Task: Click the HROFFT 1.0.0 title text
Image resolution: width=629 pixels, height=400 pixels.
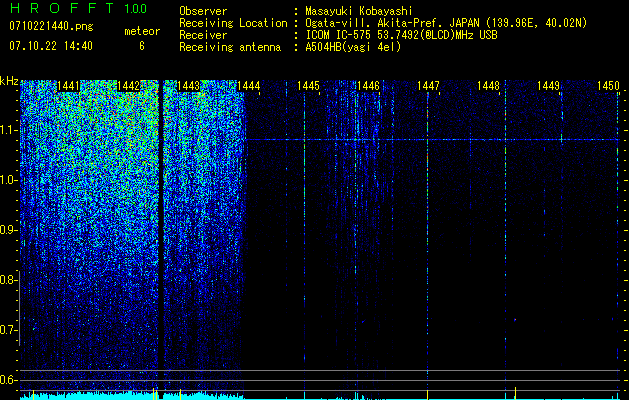Action: tap(78, 8)
